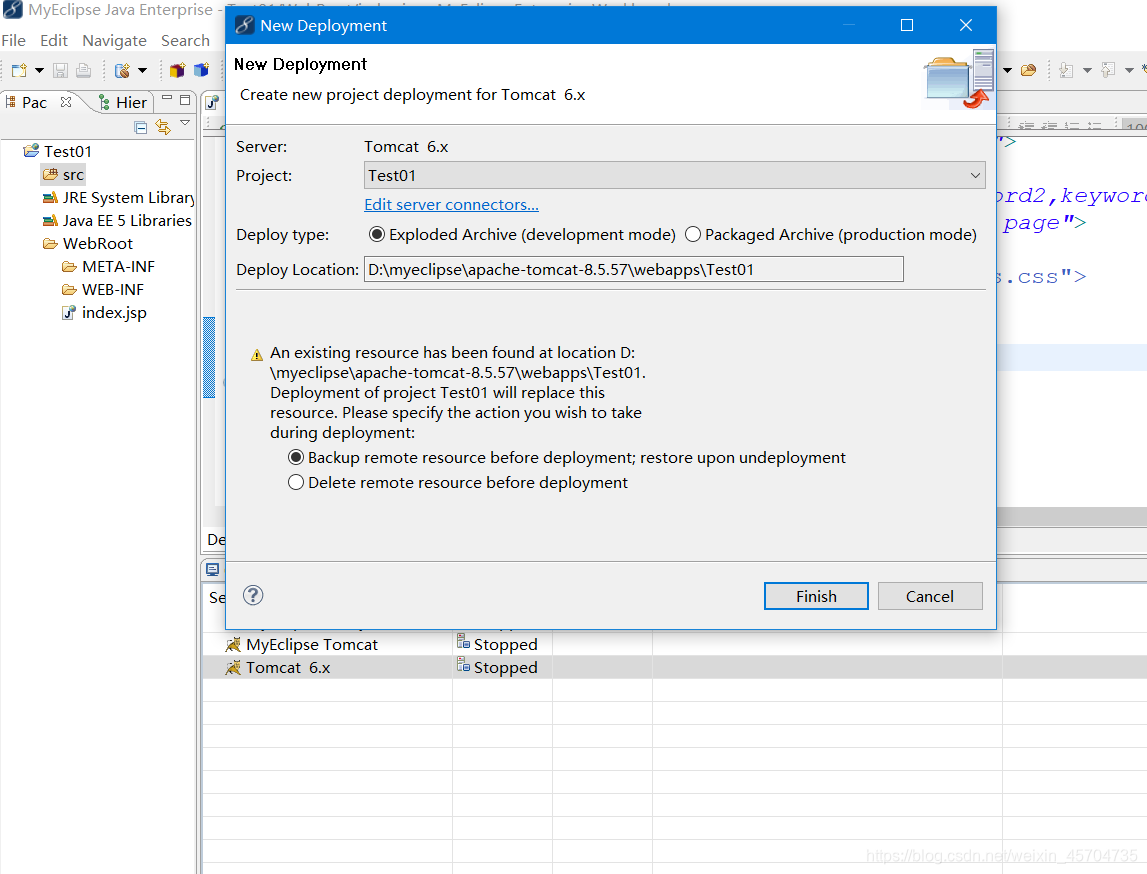Image resolution: width=1147 pixels, height=874 pixels.
Task: Click the new database/bean wizard toolbar icon
Action: 122,70
